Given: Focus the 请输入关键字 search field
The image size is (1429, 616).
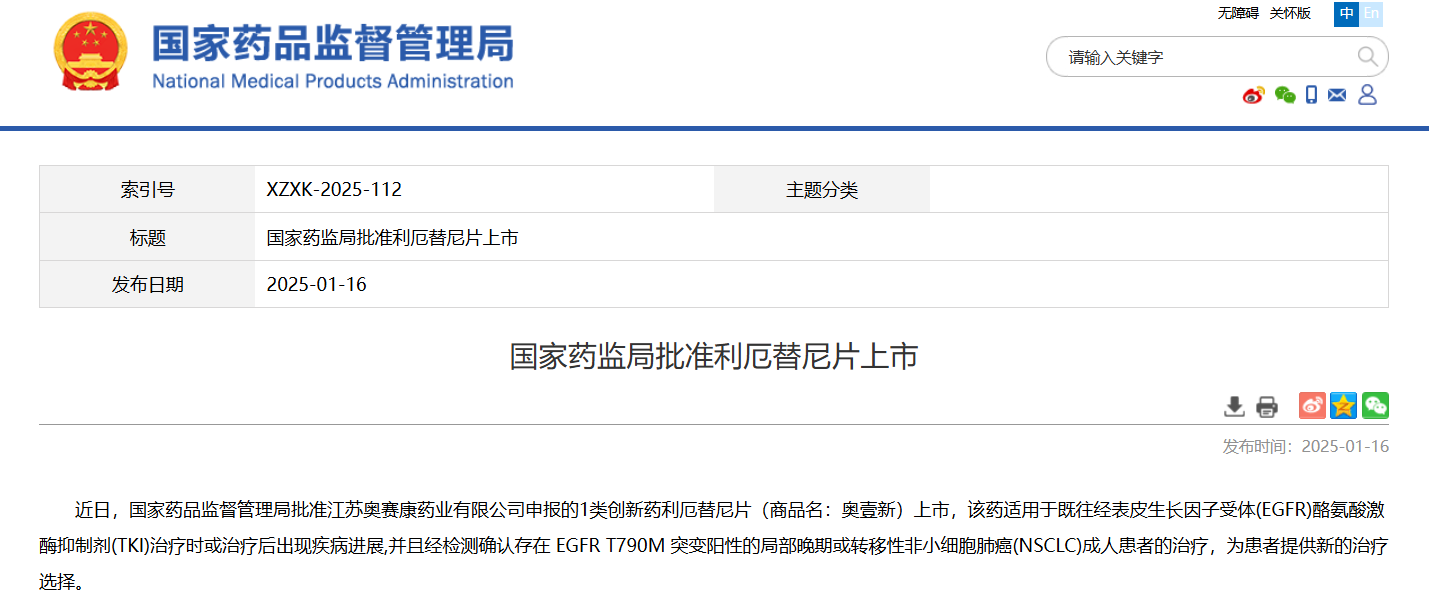Looking at the screenshot, I should 1200,57.
